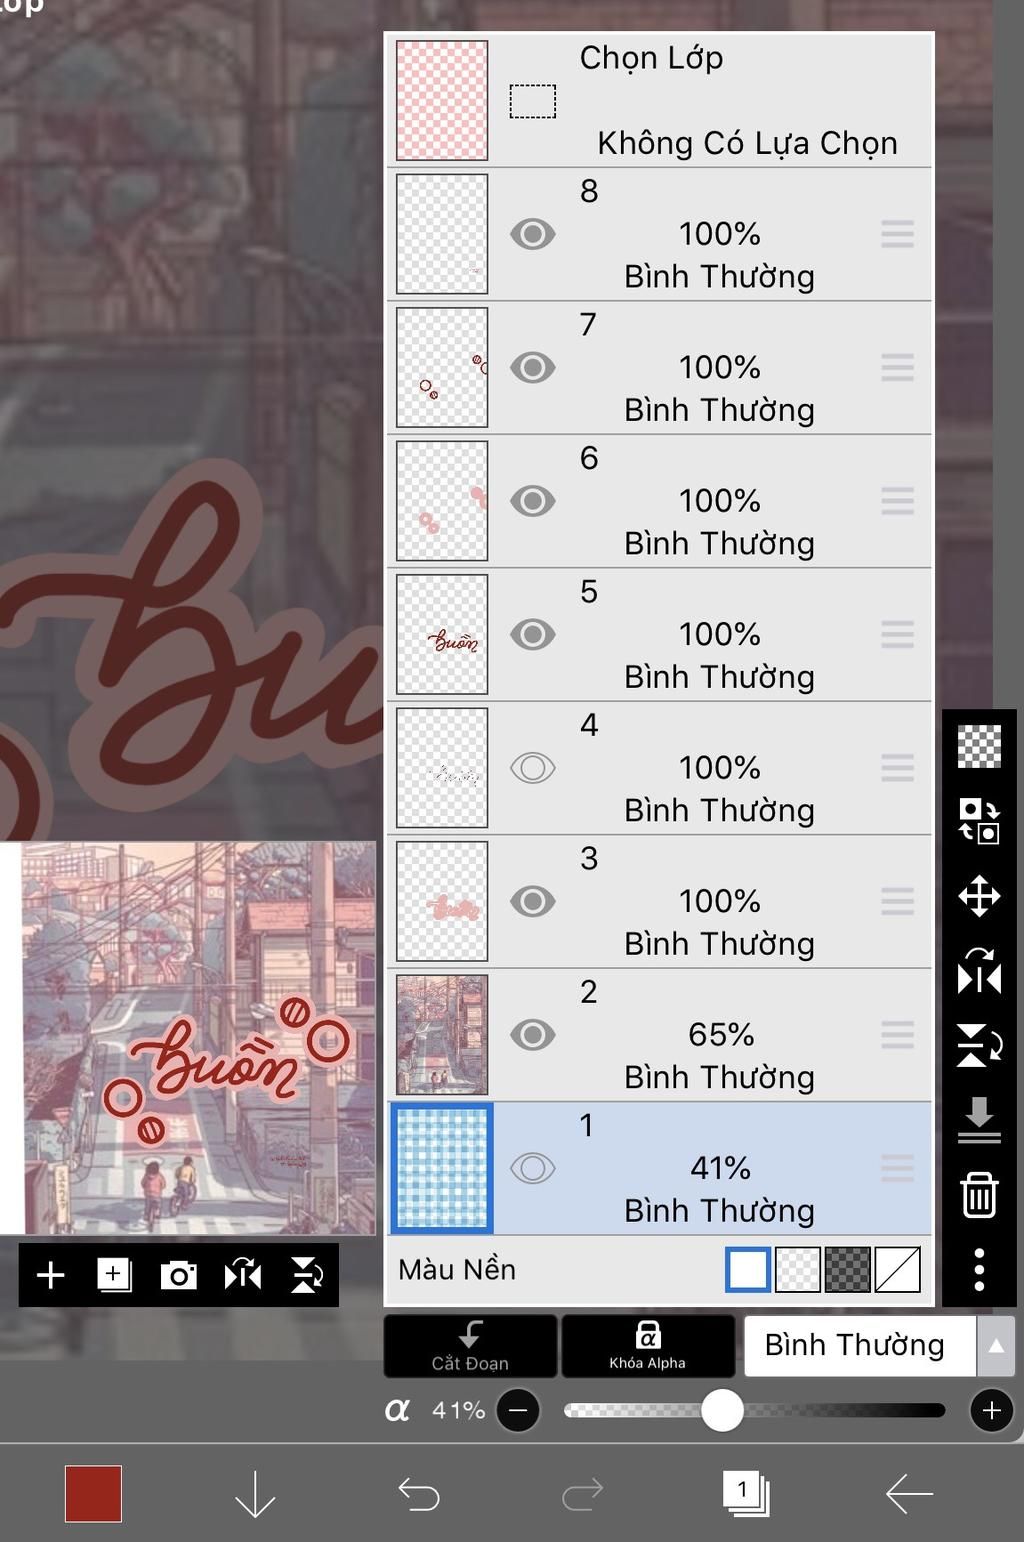Choose the white Màu Nền background swatch
The image size is (1024, 1542).
[747, 1270]
